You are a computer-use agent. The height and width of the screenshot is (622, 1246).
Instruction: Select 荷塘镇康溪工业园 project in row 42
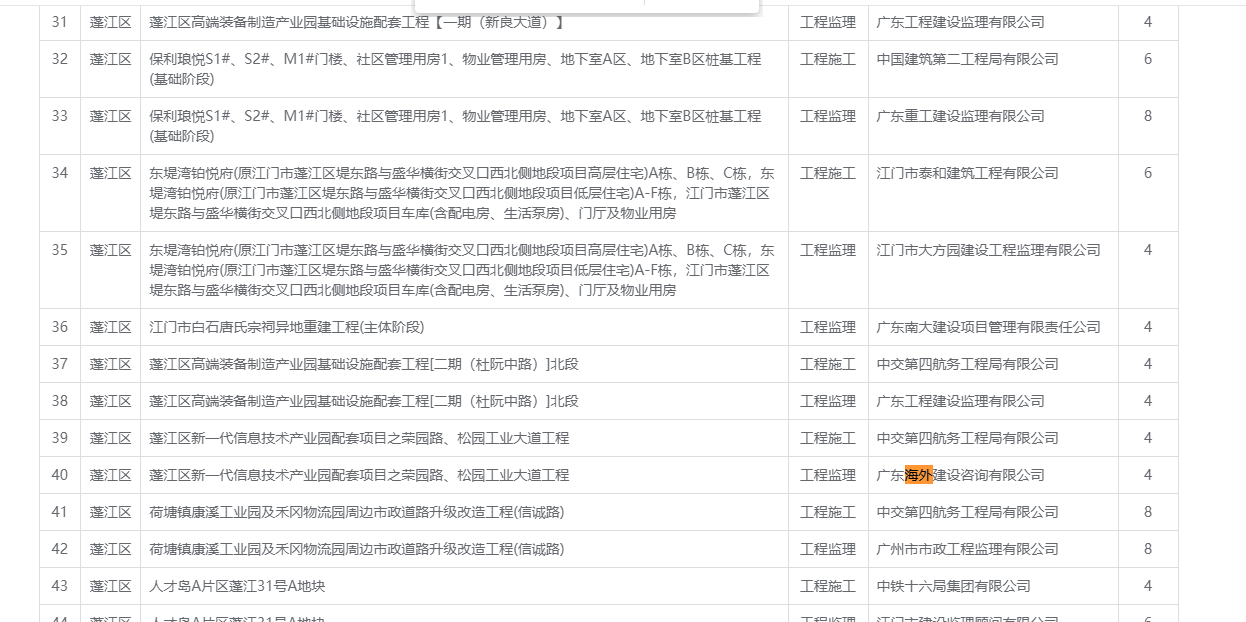[x=356, y=549]
